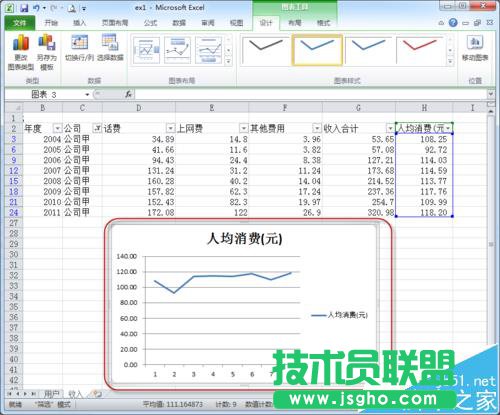Switch to the 页面布局 (Page Layout) tab
500x415 pixels.
(x=115, y=23)
